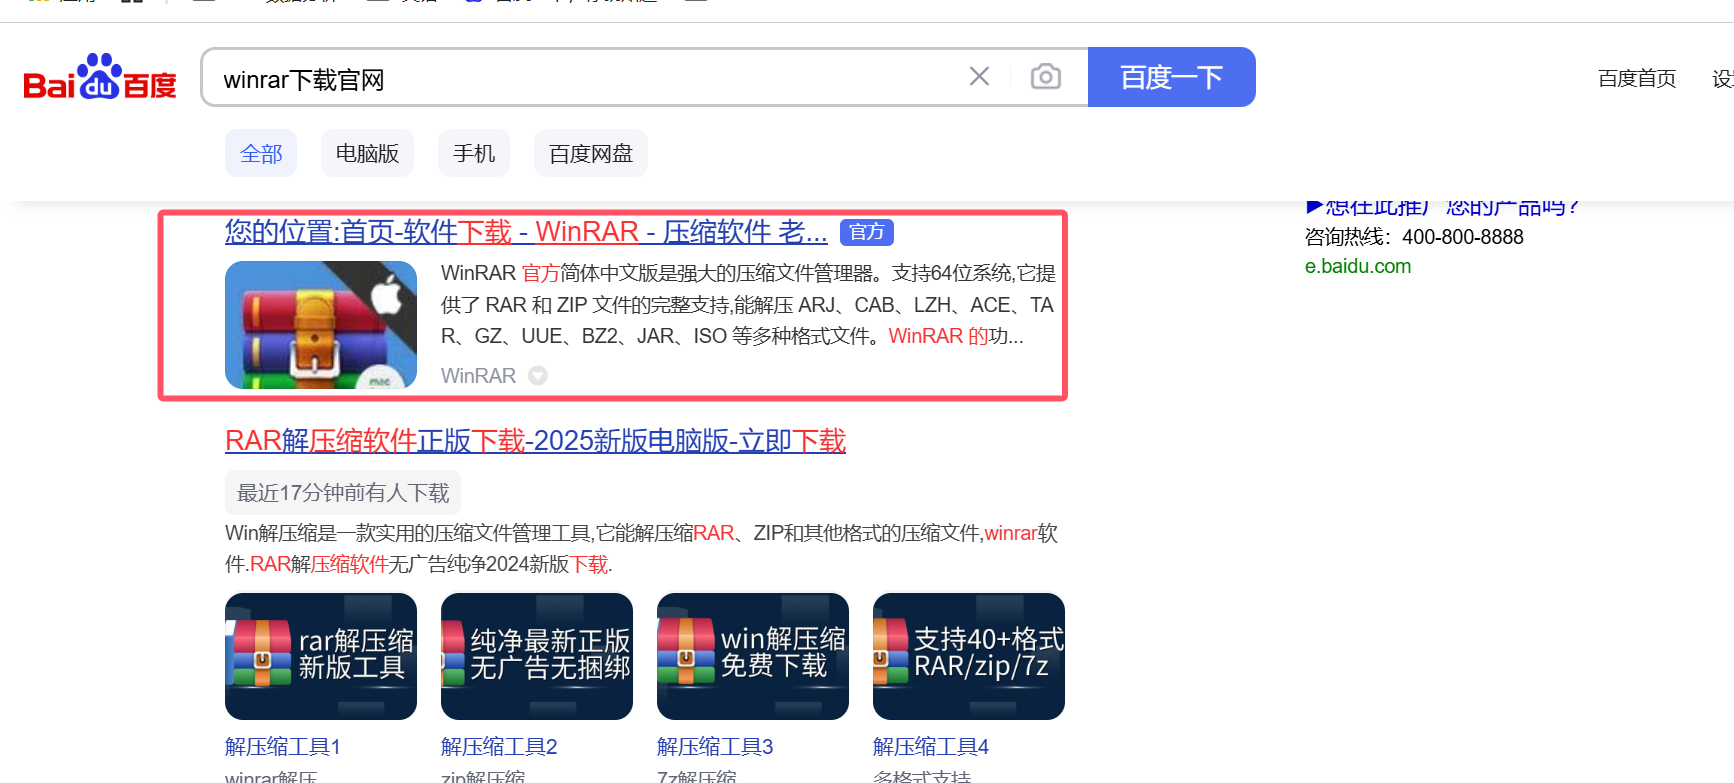This screenshot has height=783, width=1734.
Task: Click the 官方 badge next to the result
Action: tap(866, 232)
